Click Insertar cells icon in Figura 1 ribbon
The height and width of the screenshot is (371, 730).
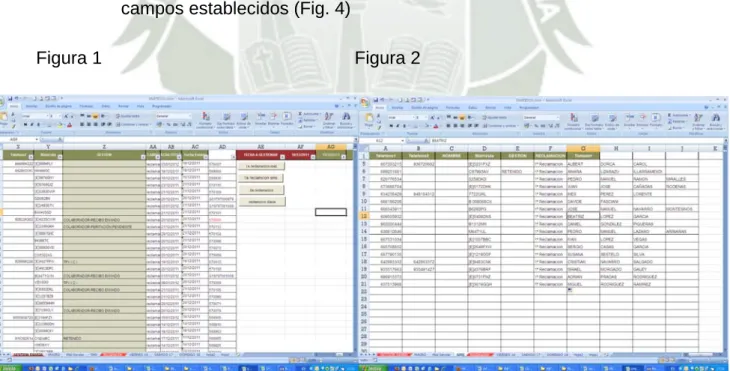tap(261, 119)
